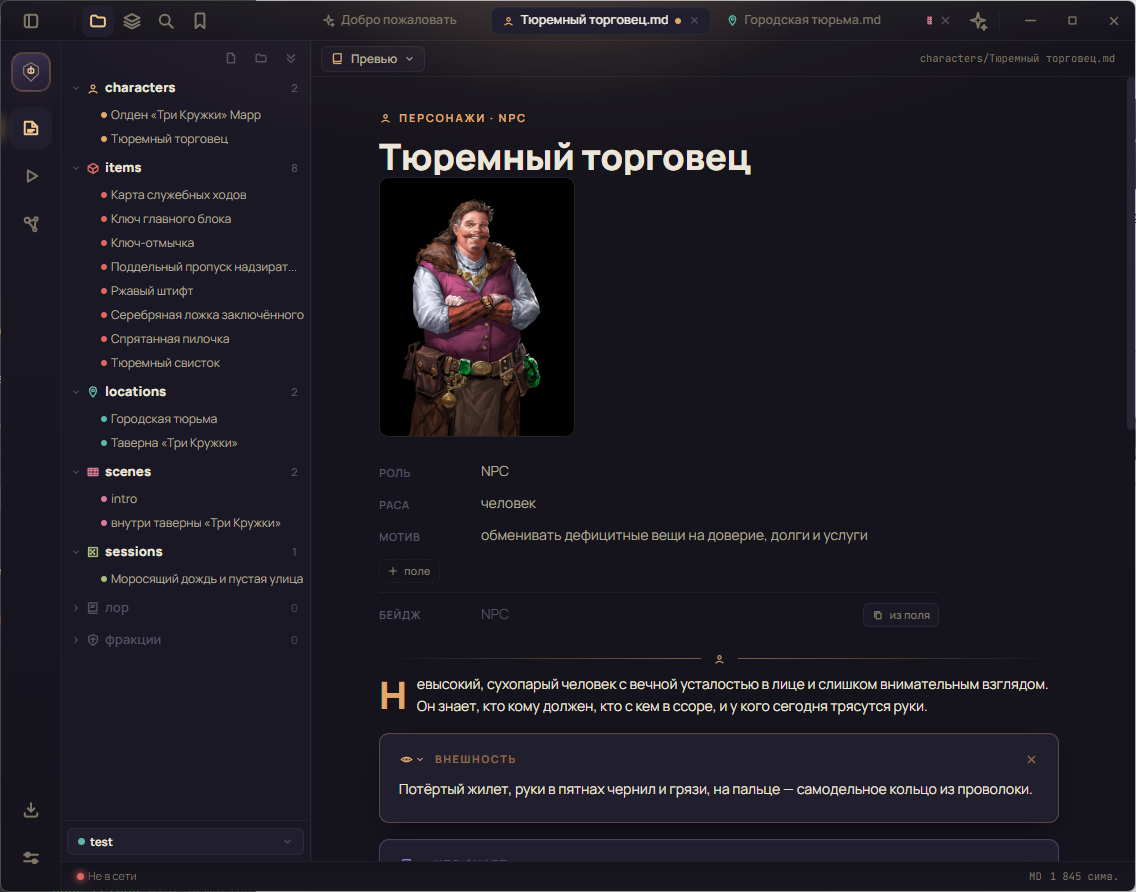1136x892 pixels.
Task: Collapse the items folder
Action: pyautogui.click(x=76, y=168)
